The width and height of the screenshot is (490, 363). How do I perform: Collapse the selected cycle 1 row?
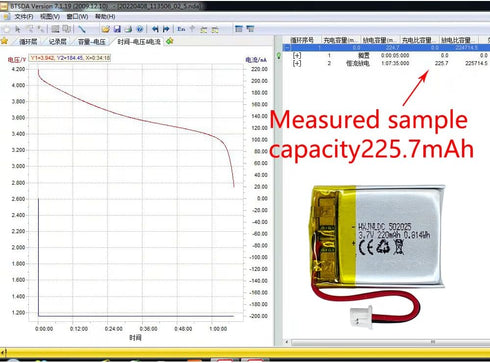pos(287,48)
